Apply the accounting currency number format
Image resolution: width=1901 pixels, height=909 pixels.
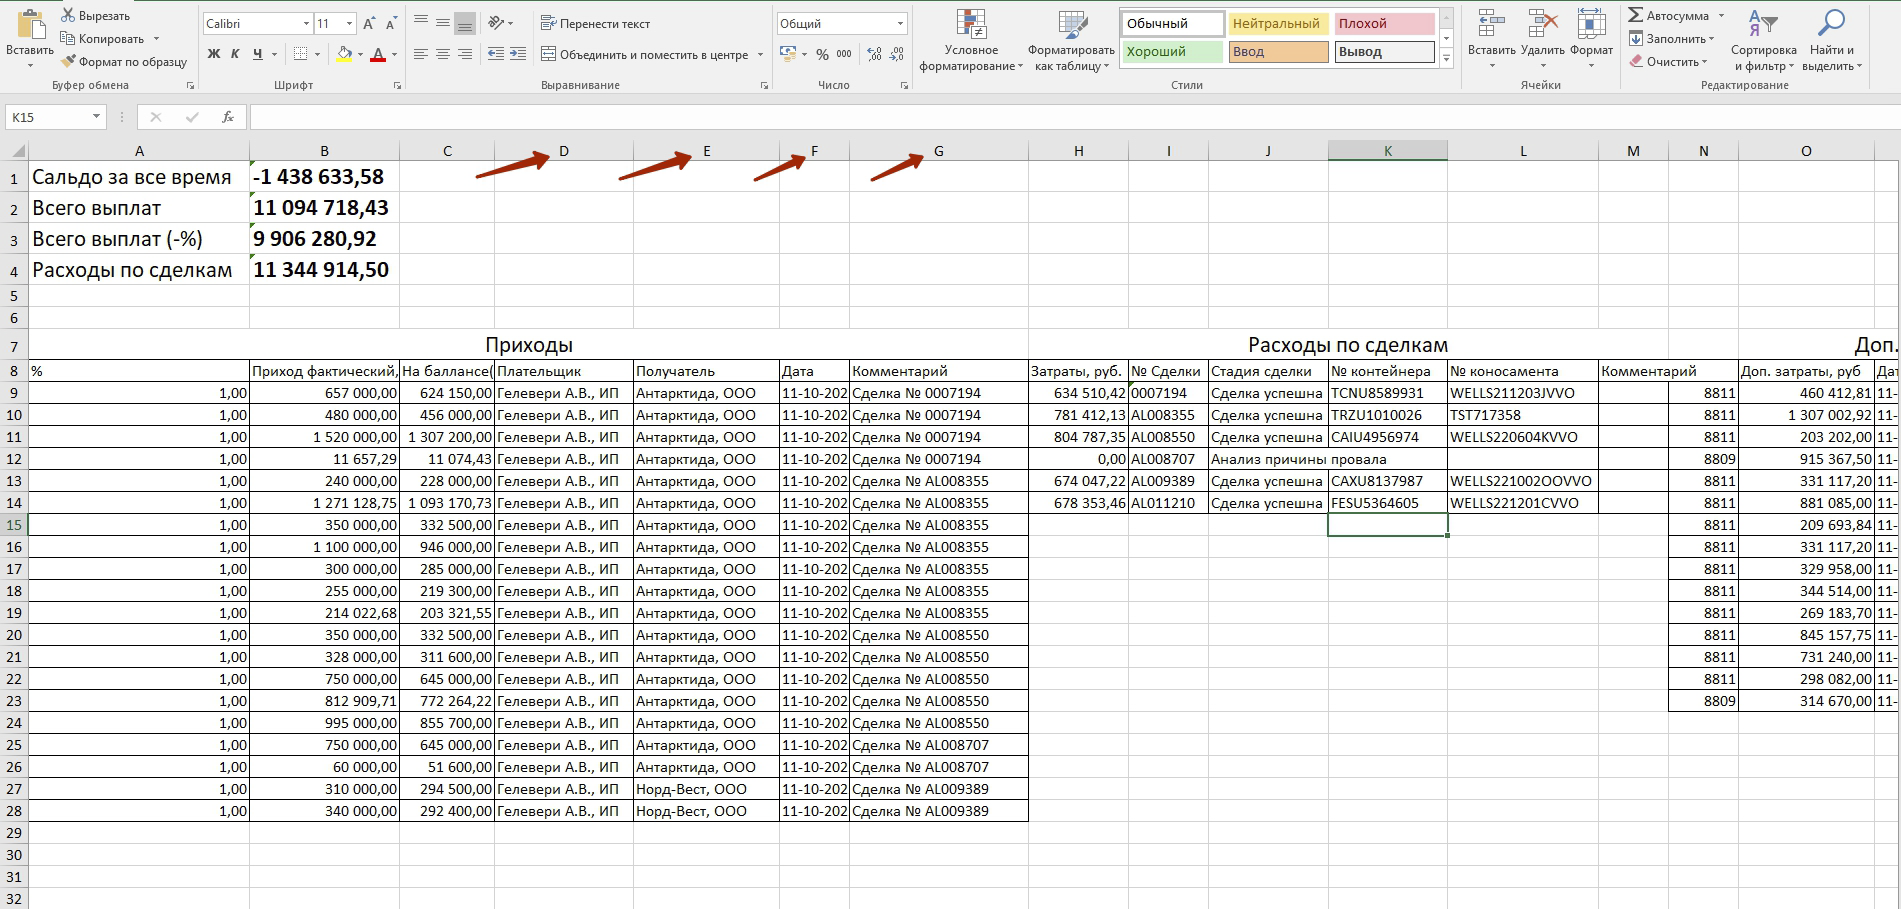coord(788,54)
